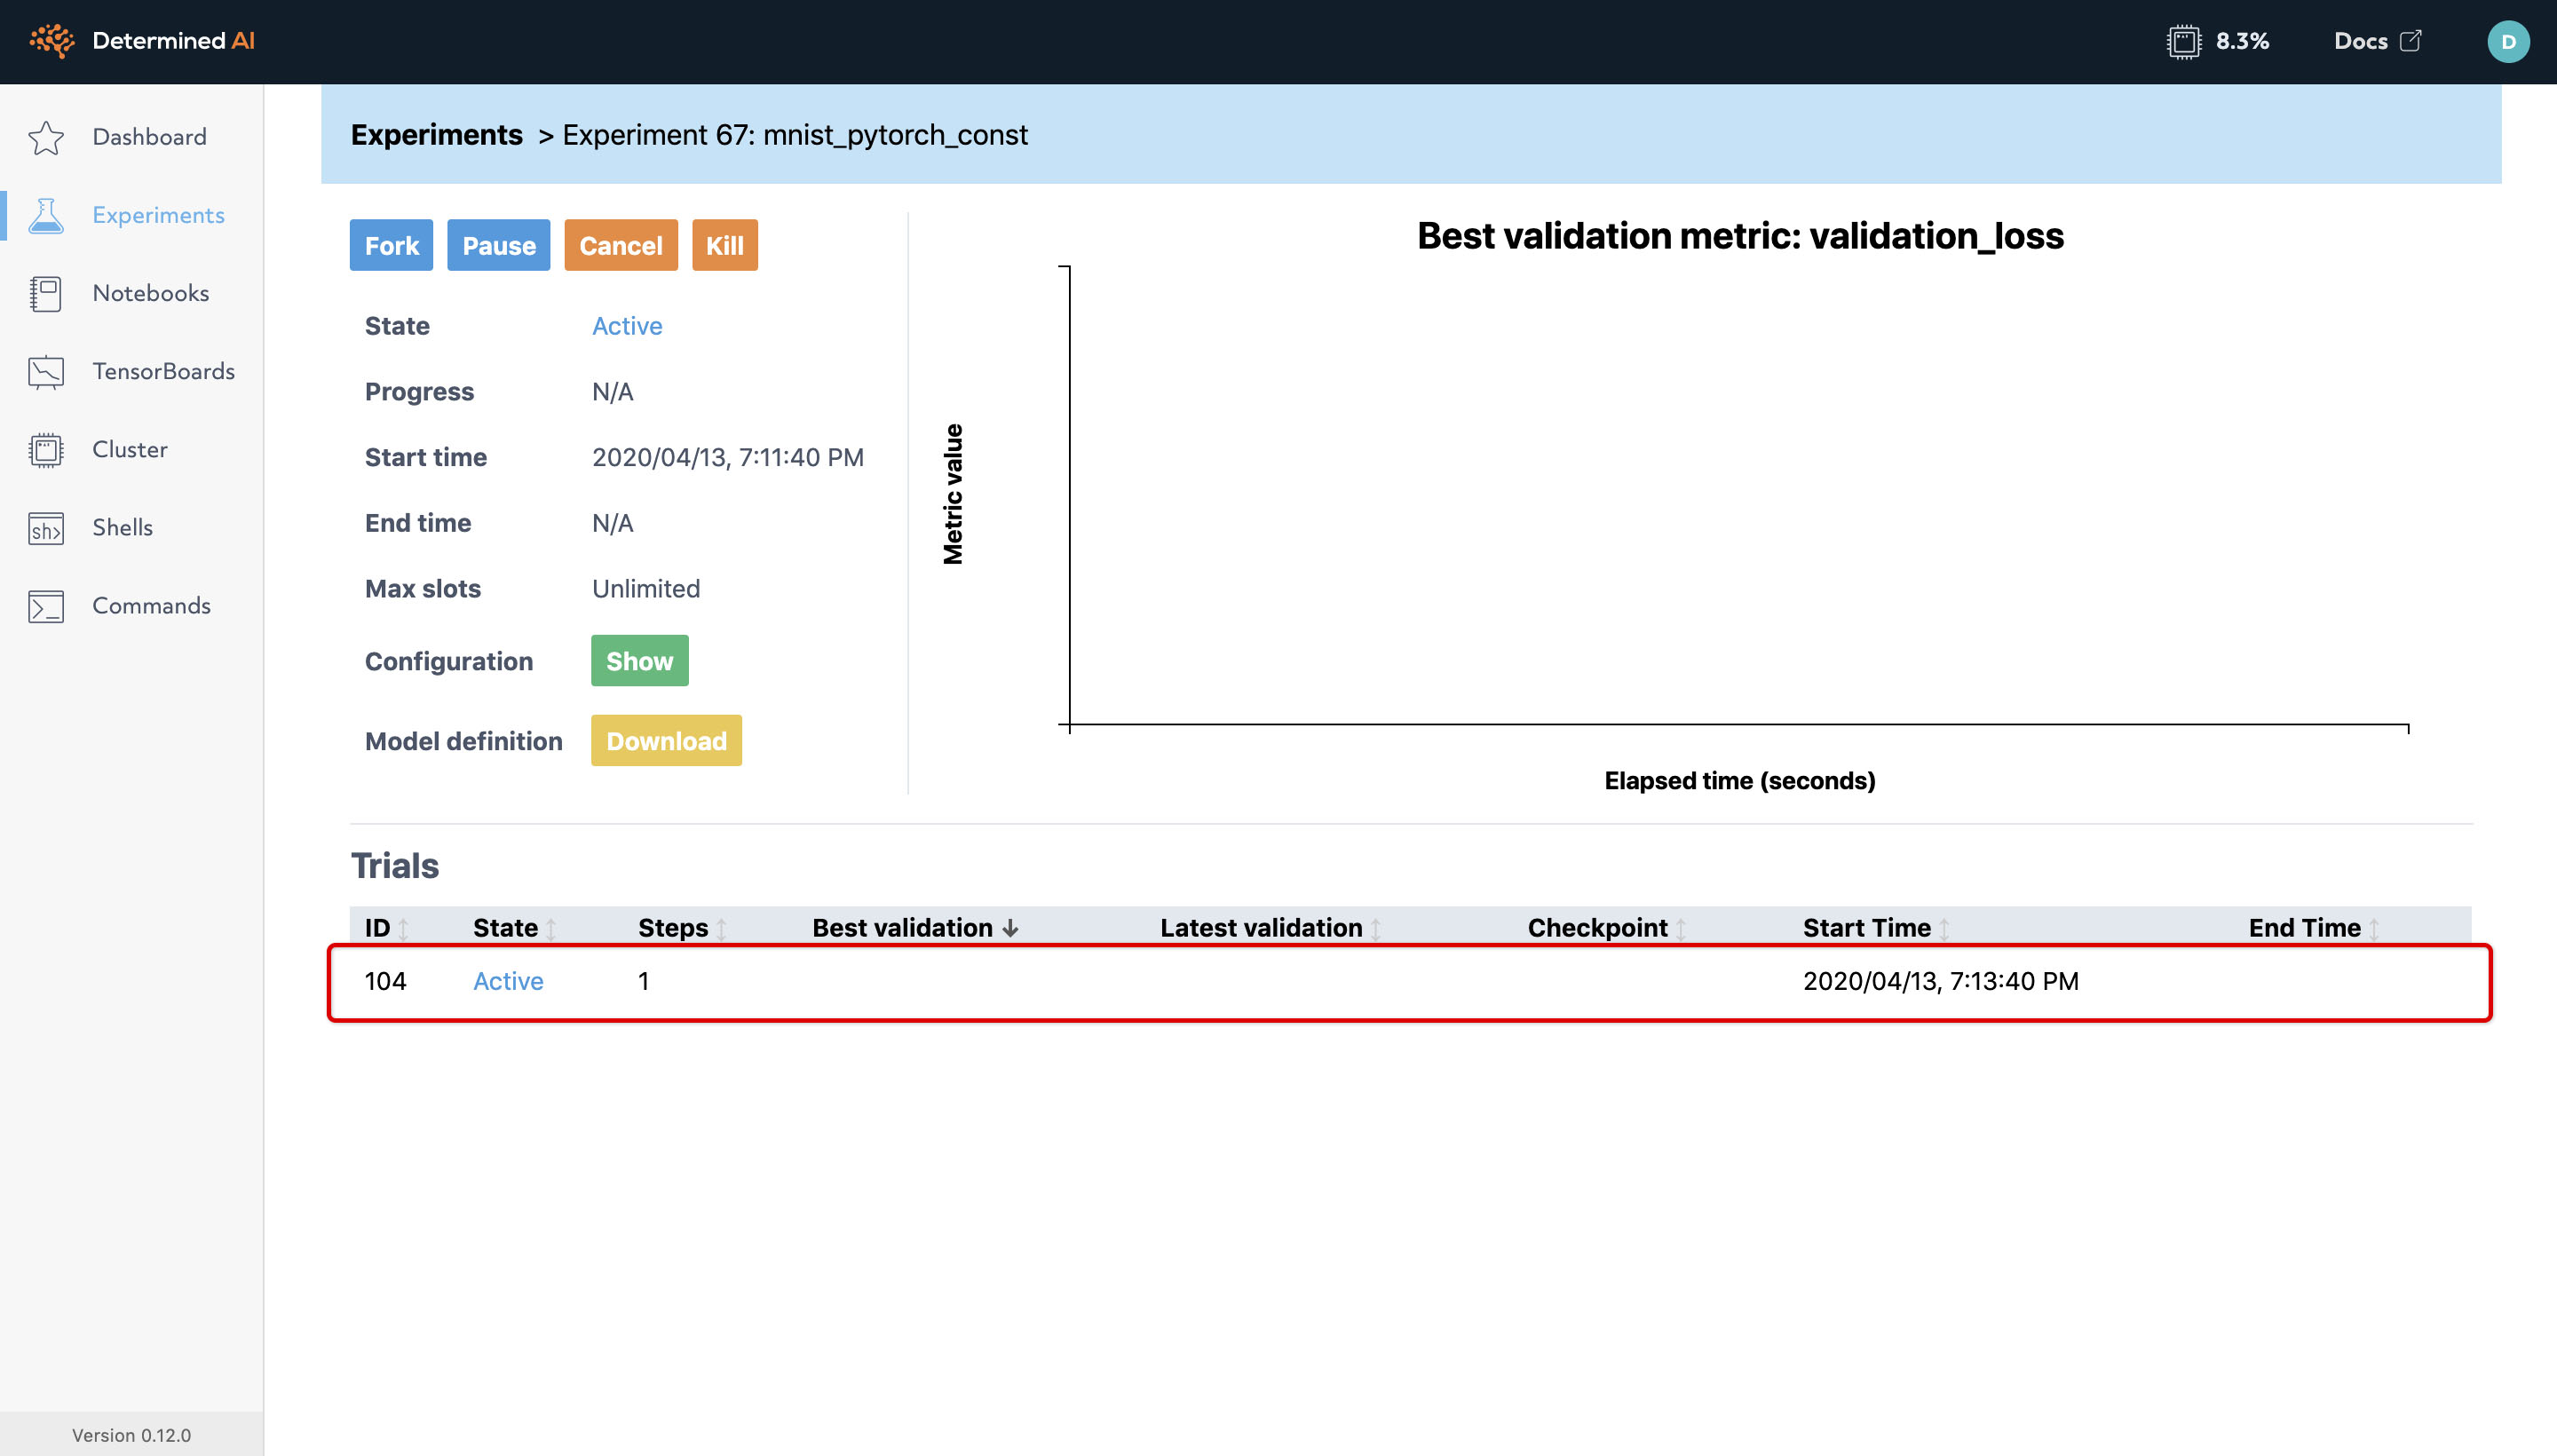Click trial start time 7:13:40 PM

coord(1940,981)
